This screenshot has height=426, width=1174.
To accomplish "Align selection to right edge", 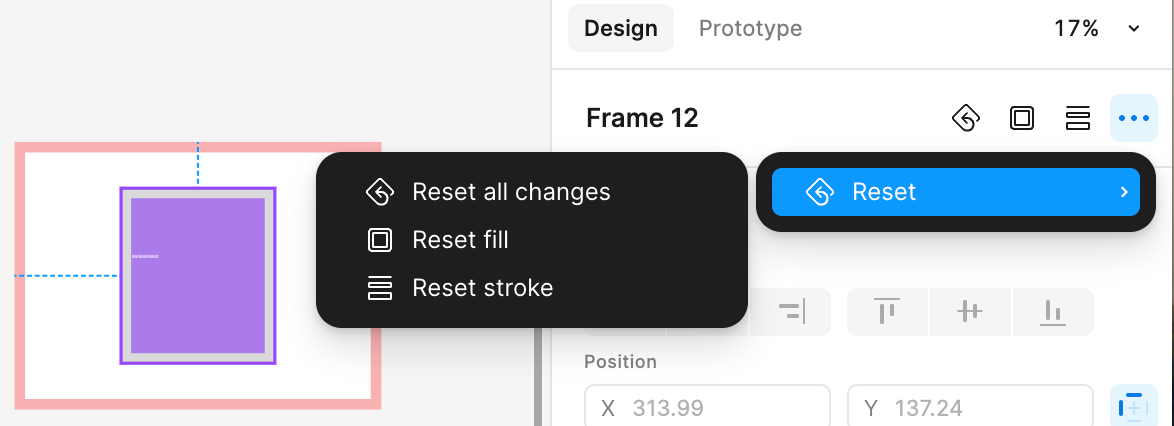I will tap(791, 311).
